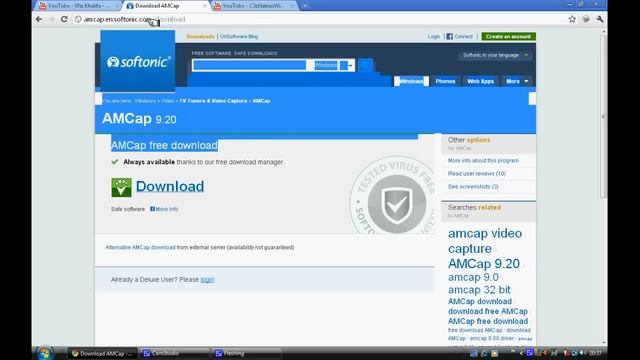Reload the page with the refresh icon

click(x=64, y=19)
